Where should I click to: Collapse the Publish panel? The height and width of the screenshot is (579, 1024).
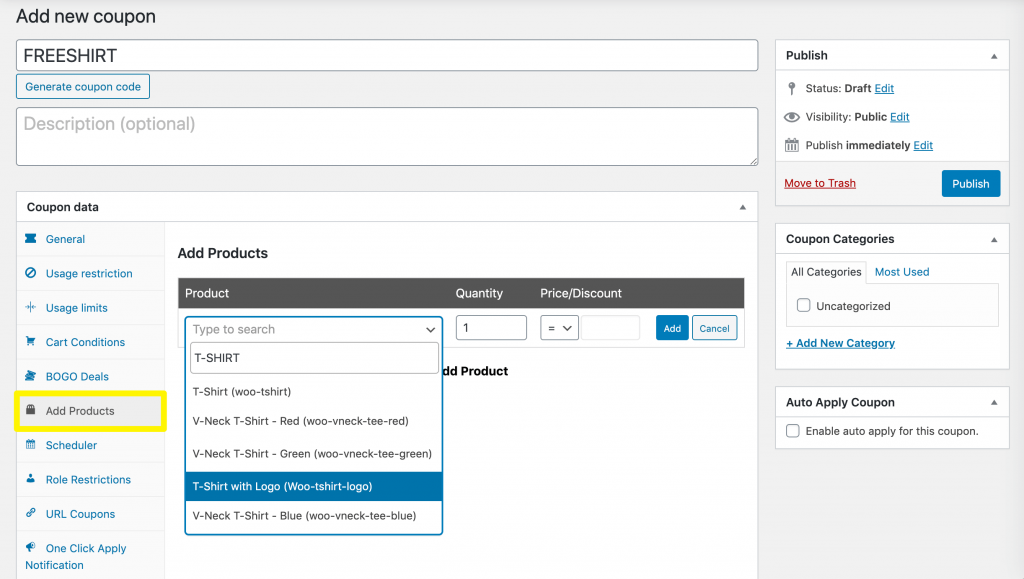tap(993, 56)
